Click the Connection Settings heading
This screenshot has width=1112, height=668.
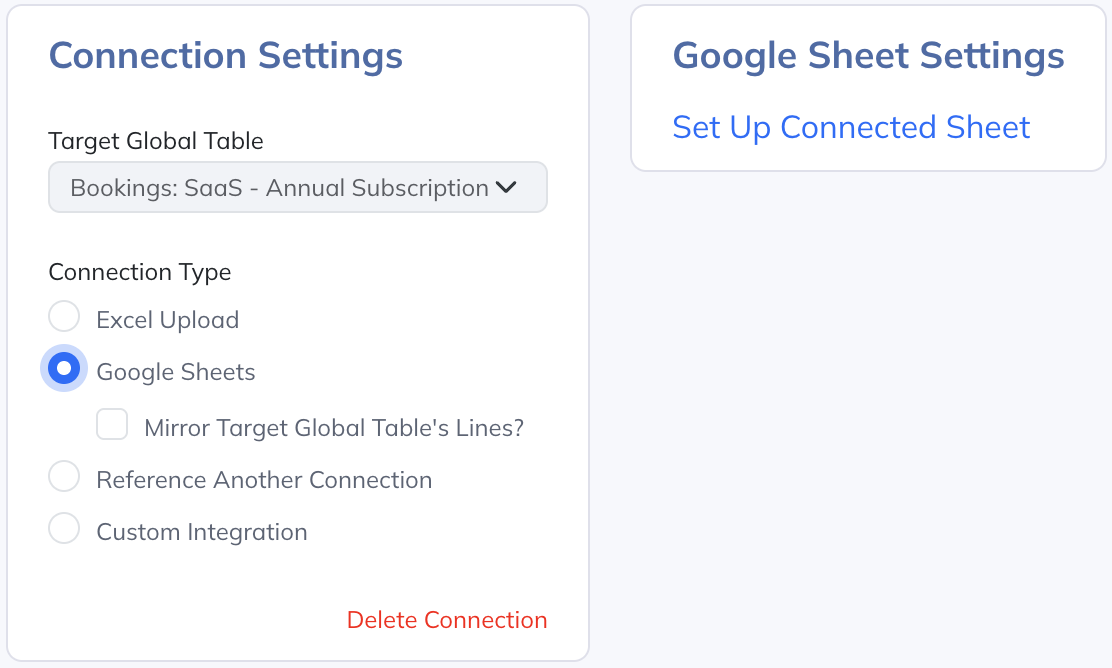226,55
